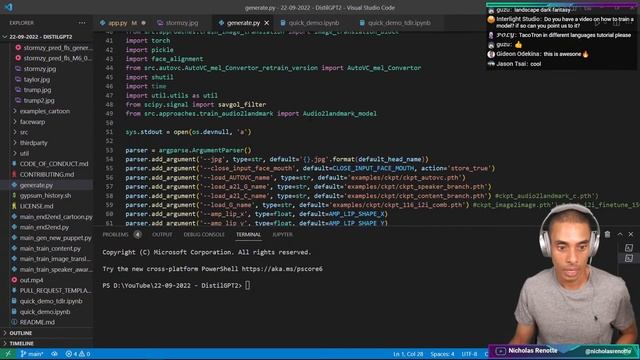Open main_train_content.py file

(50, 249)
